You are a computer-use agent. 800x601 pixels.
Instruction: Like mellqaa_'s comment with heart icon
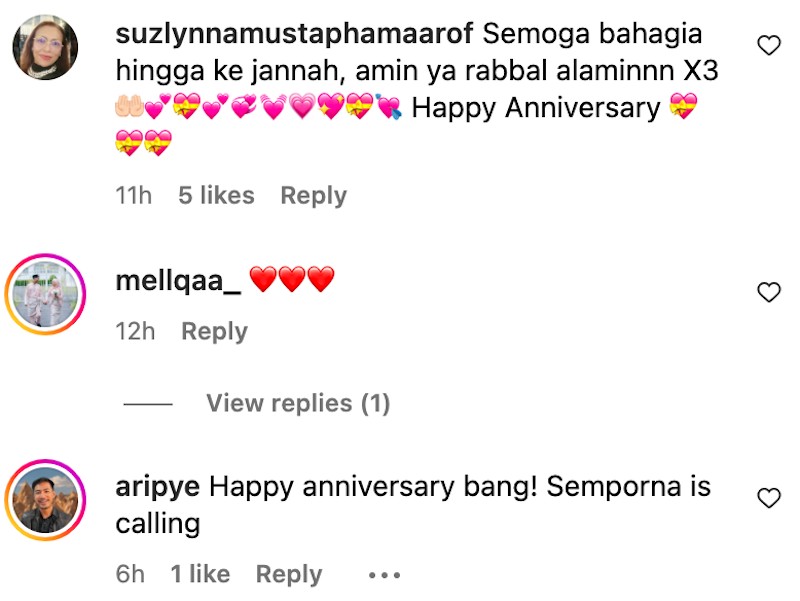click(769, 292)
